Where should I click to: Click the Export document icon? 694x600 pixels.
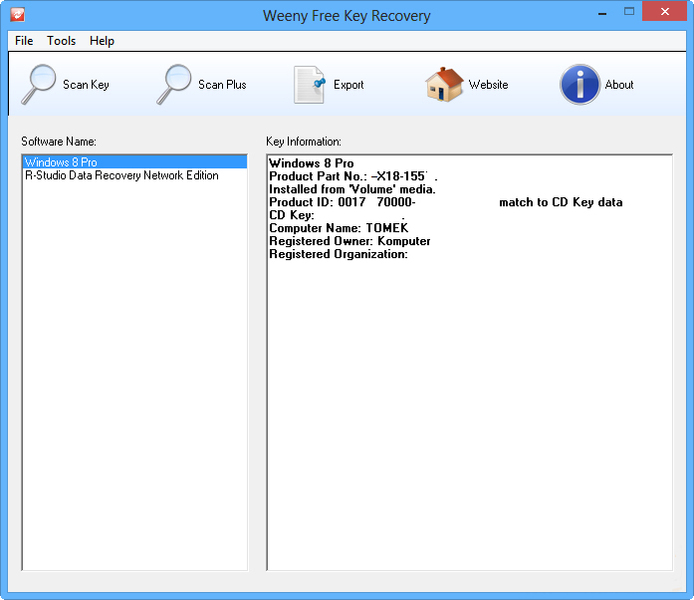(x=309, y=85)
